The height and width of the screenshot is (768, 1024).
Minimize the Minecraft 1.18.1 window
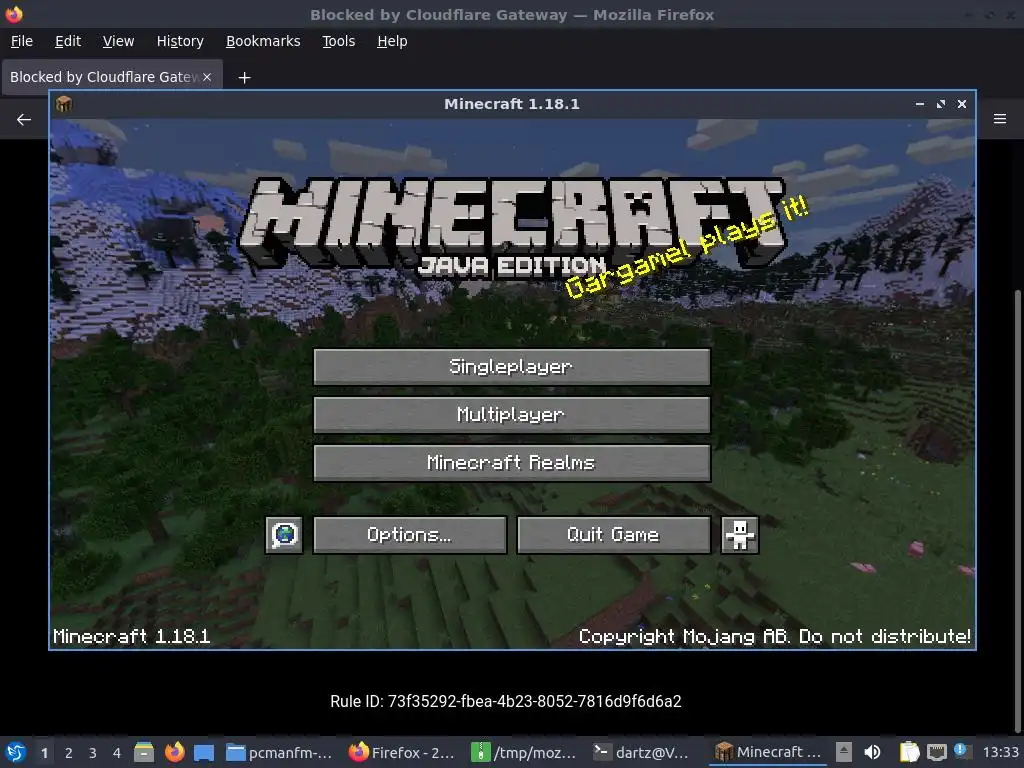pos(920,104)
